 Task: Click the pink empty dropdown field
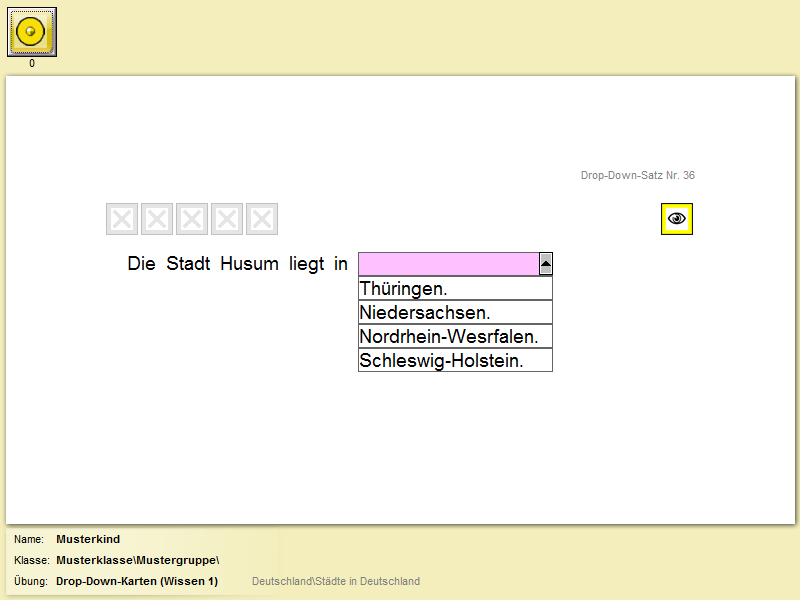[448, 264]
